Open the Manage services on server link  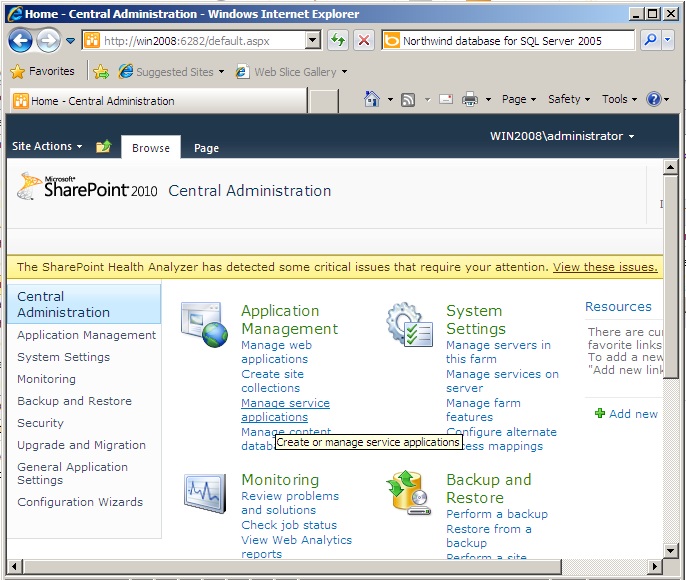click(x=502, y=381)
